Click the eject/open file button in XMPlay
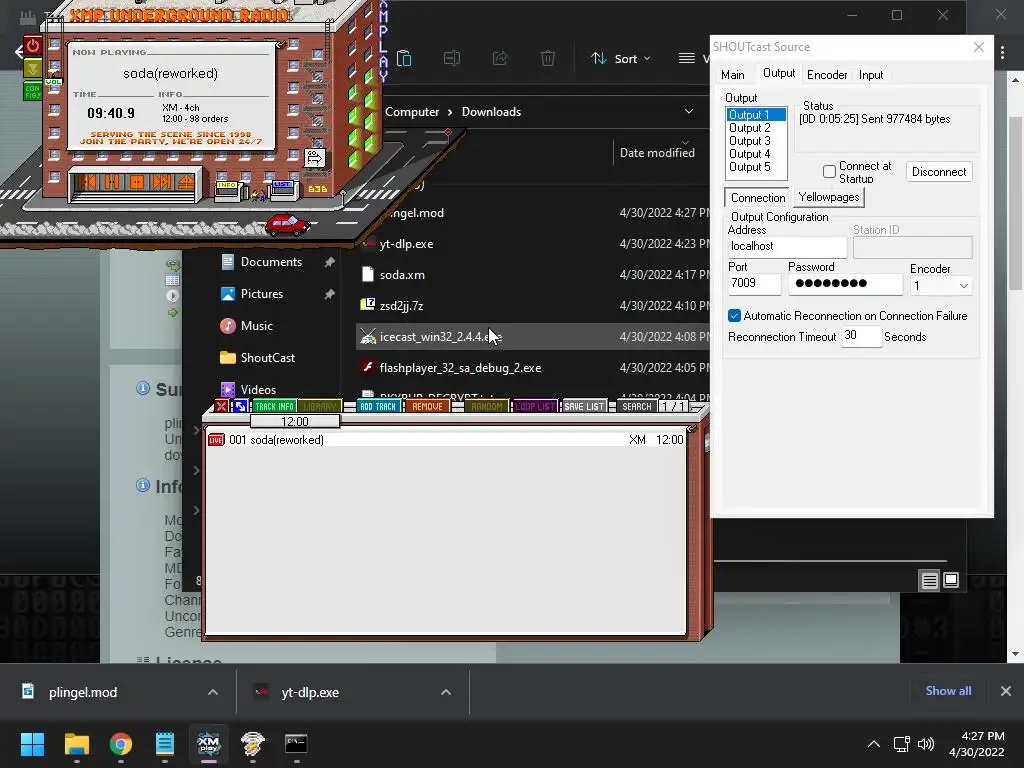The height and width of the screenshot is (768, 1024). (x=185, y=182)
